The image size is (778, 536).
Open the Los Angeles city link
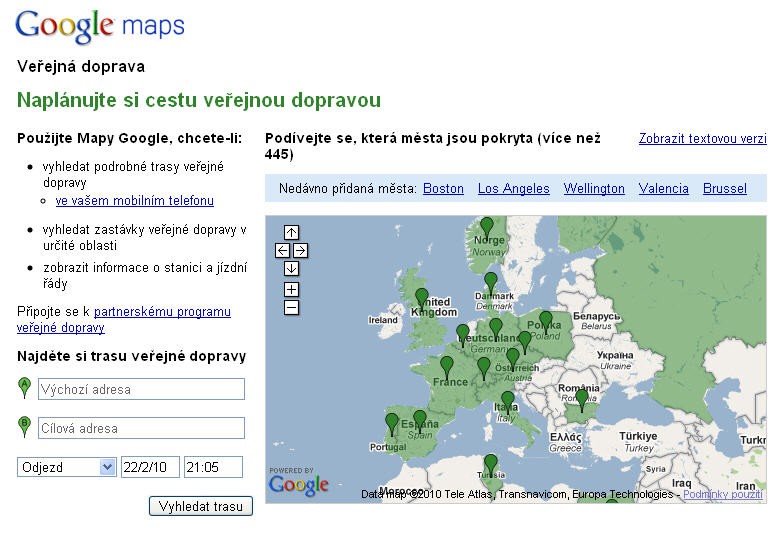coord(514,189)
